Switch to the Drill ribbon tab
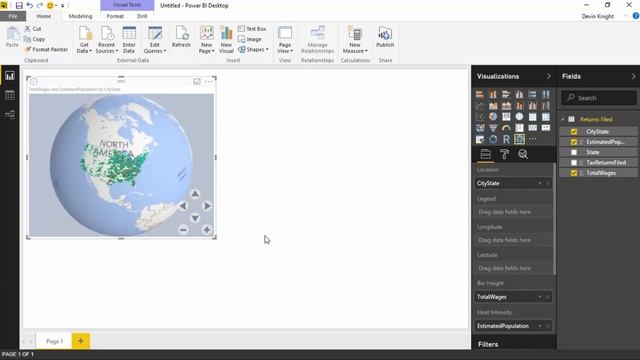Image resolution: width=640 pixels, height=360 pixels. pos(142,16)
